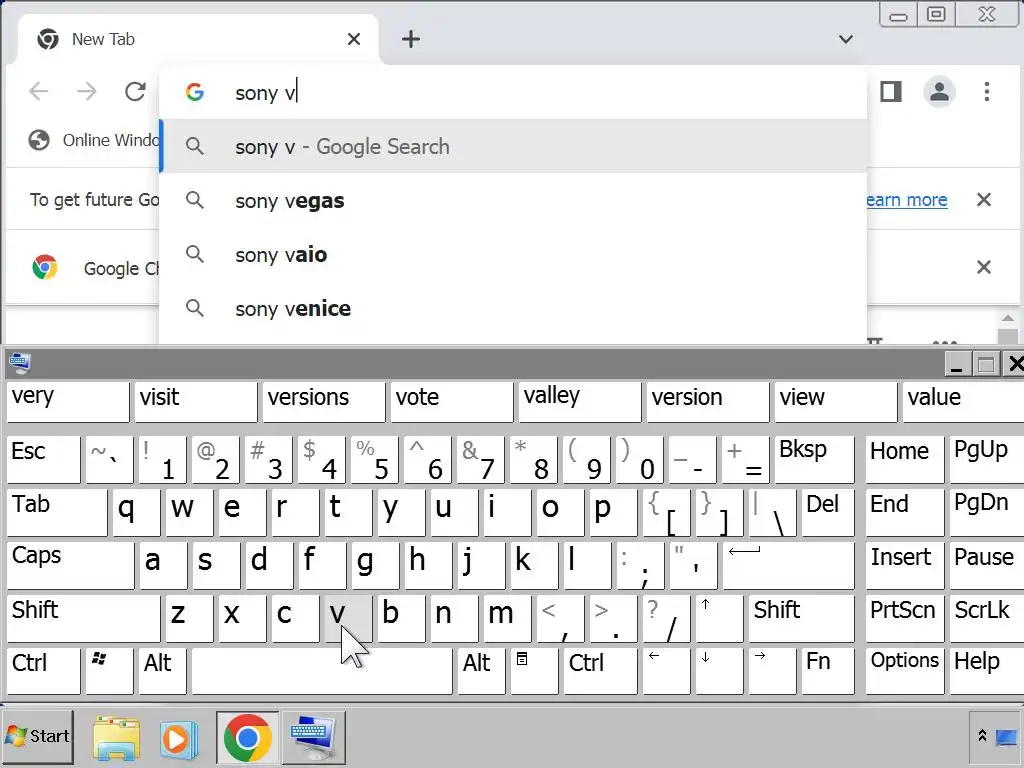The width and height of the screenshot is (1024, 768).
Task: Click the Home key
Action: point(904,460)
